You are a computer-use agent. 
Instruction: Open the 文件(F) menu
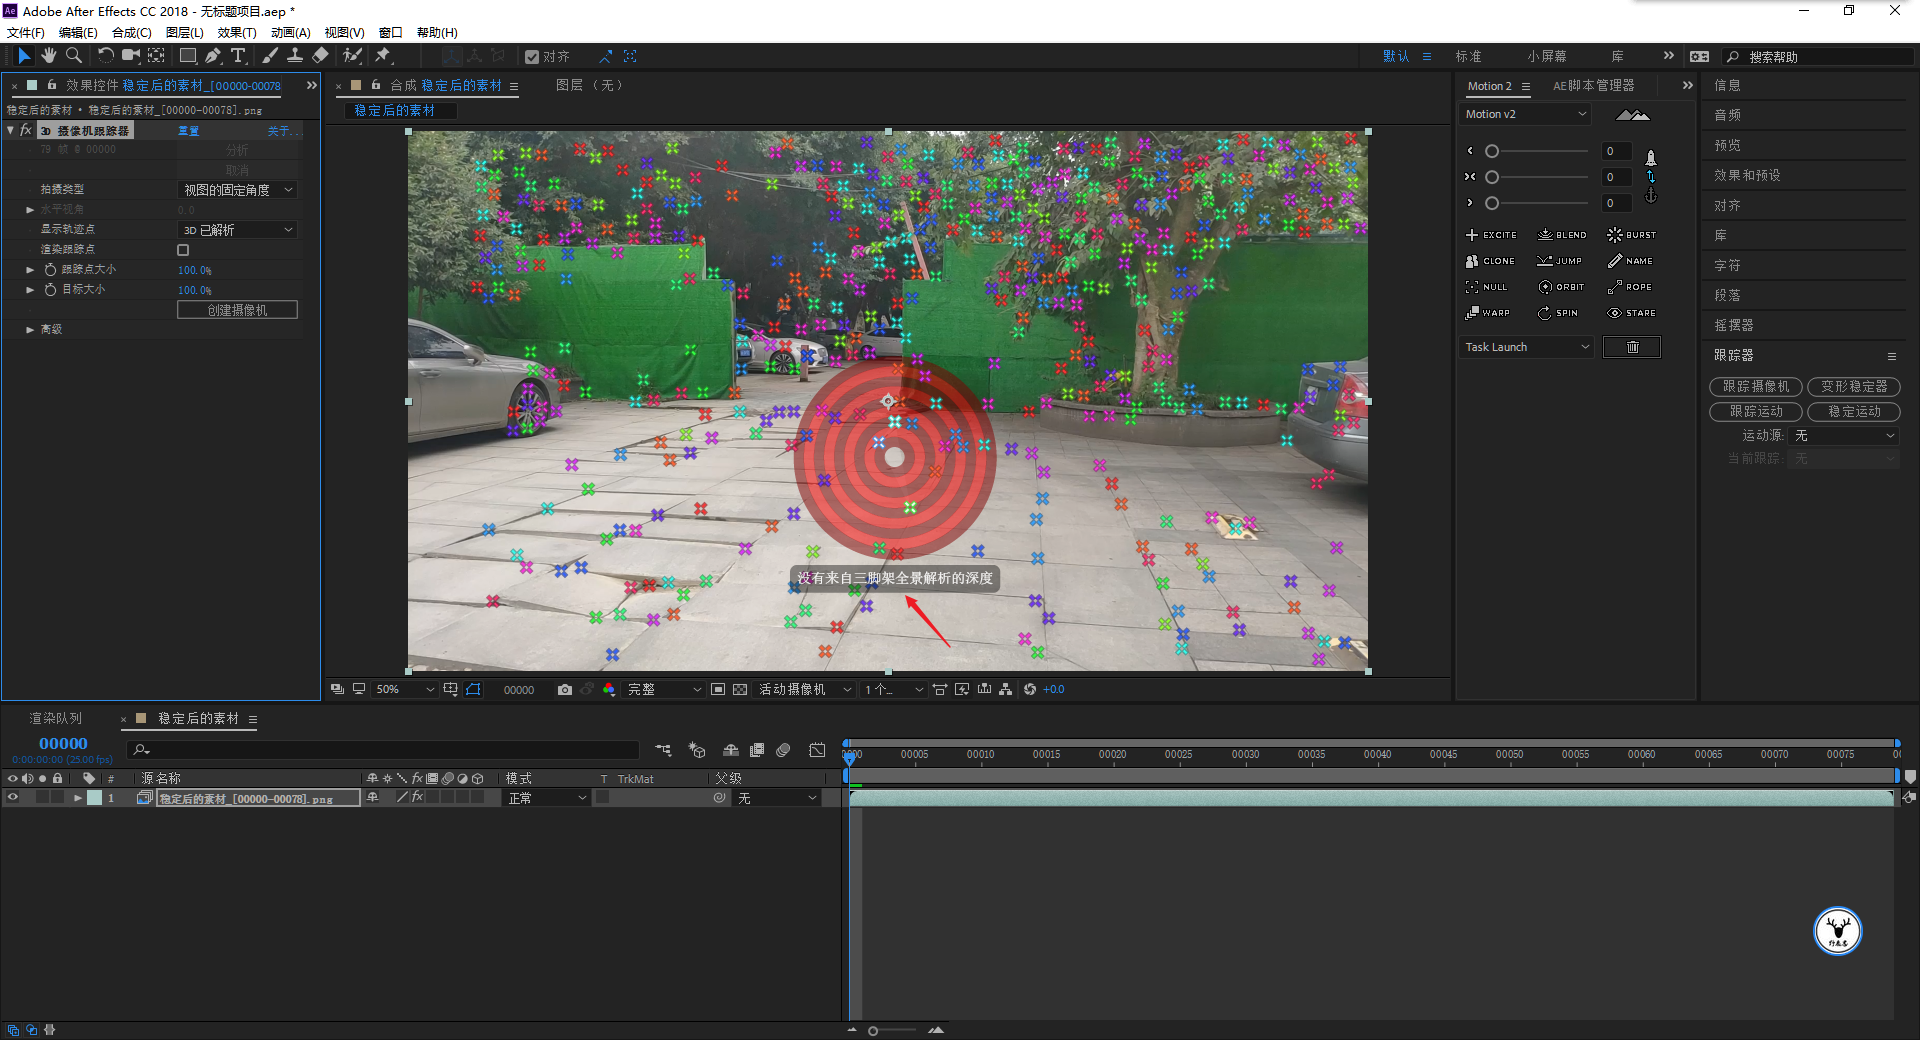click(x=26, y=33)
